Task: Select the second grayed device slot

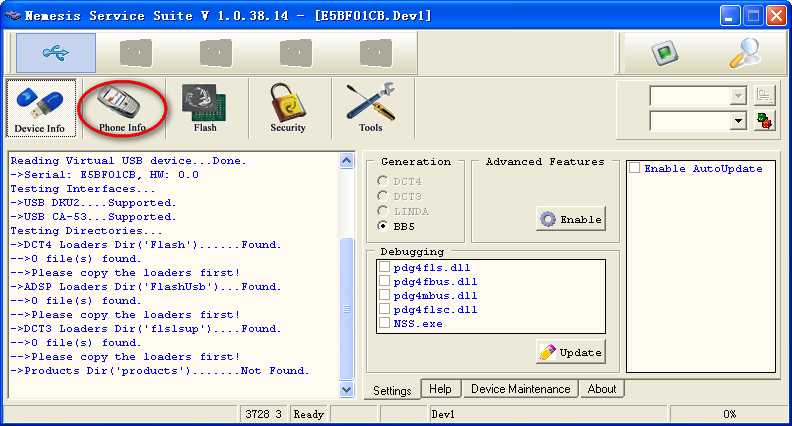Action: (x=135, y=53)
